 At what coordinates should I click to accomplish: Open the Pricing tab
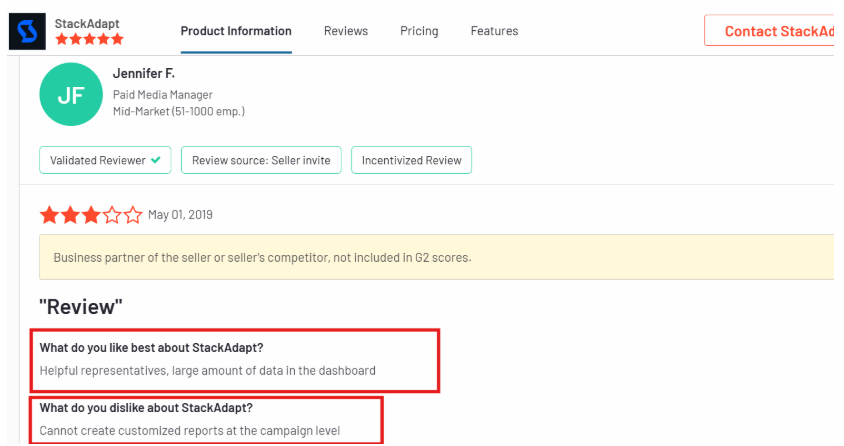pyautogui.click(x=419, y=31)
